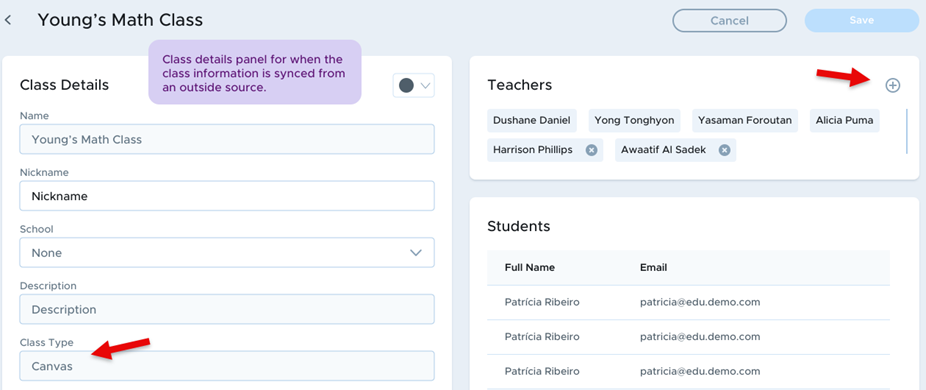Sort by the Full Name column header
926x390 pixels.
(530, 267)
